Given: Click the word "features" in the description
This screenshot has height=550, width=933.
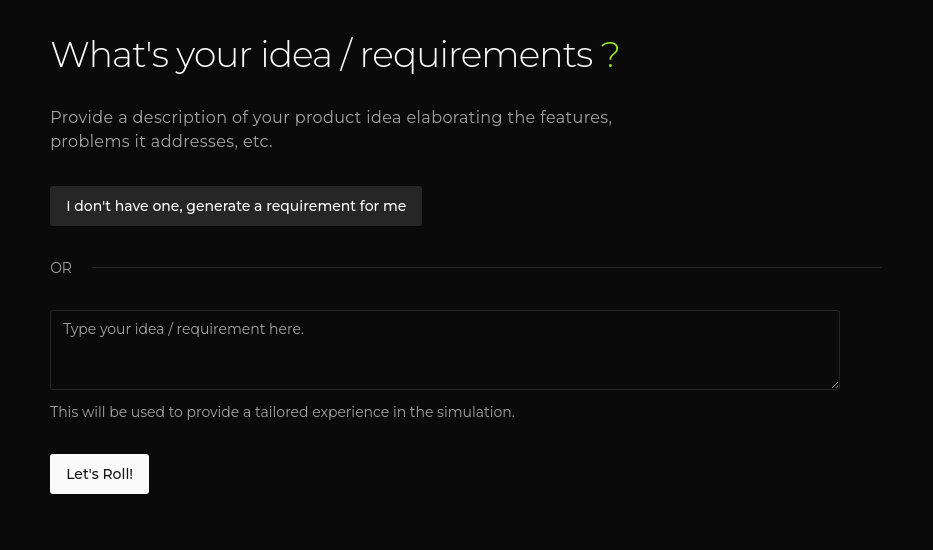Looking at the screenshot, I should (x=574, y=118).
